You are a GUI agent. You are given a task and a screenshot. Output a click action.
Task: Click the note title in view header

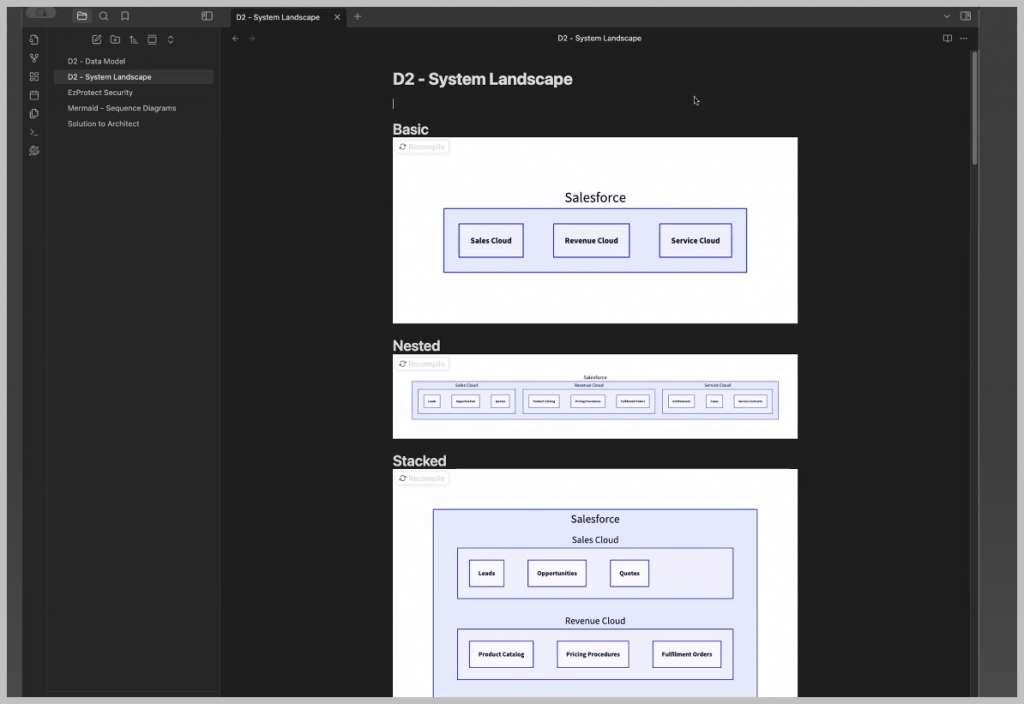click(599, 39)
